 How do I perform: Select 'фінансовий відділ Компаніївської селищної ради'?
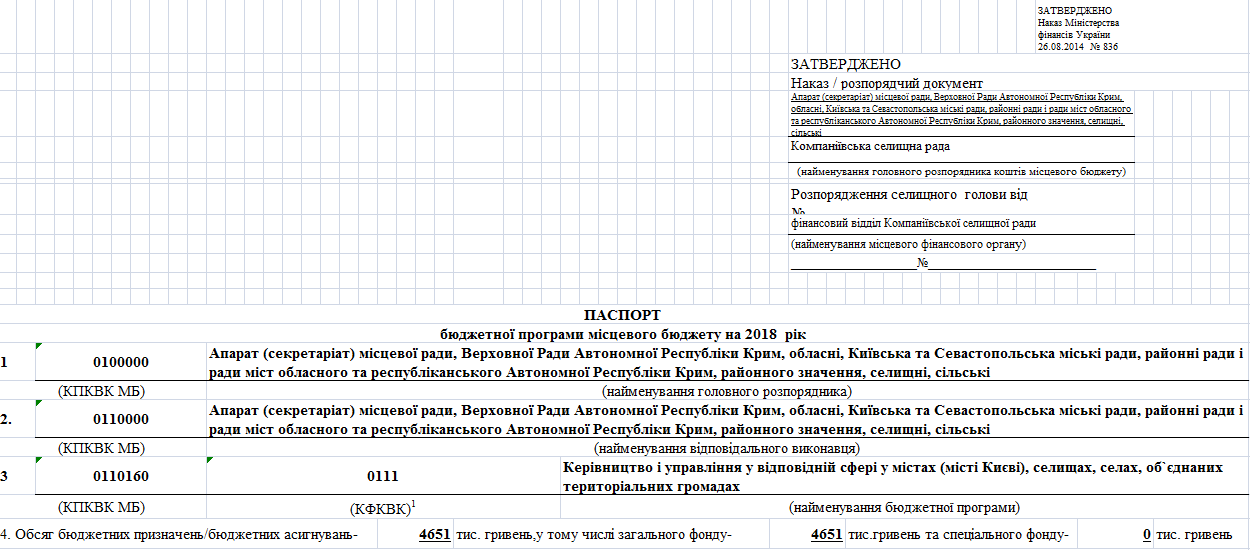coord(913,224)
